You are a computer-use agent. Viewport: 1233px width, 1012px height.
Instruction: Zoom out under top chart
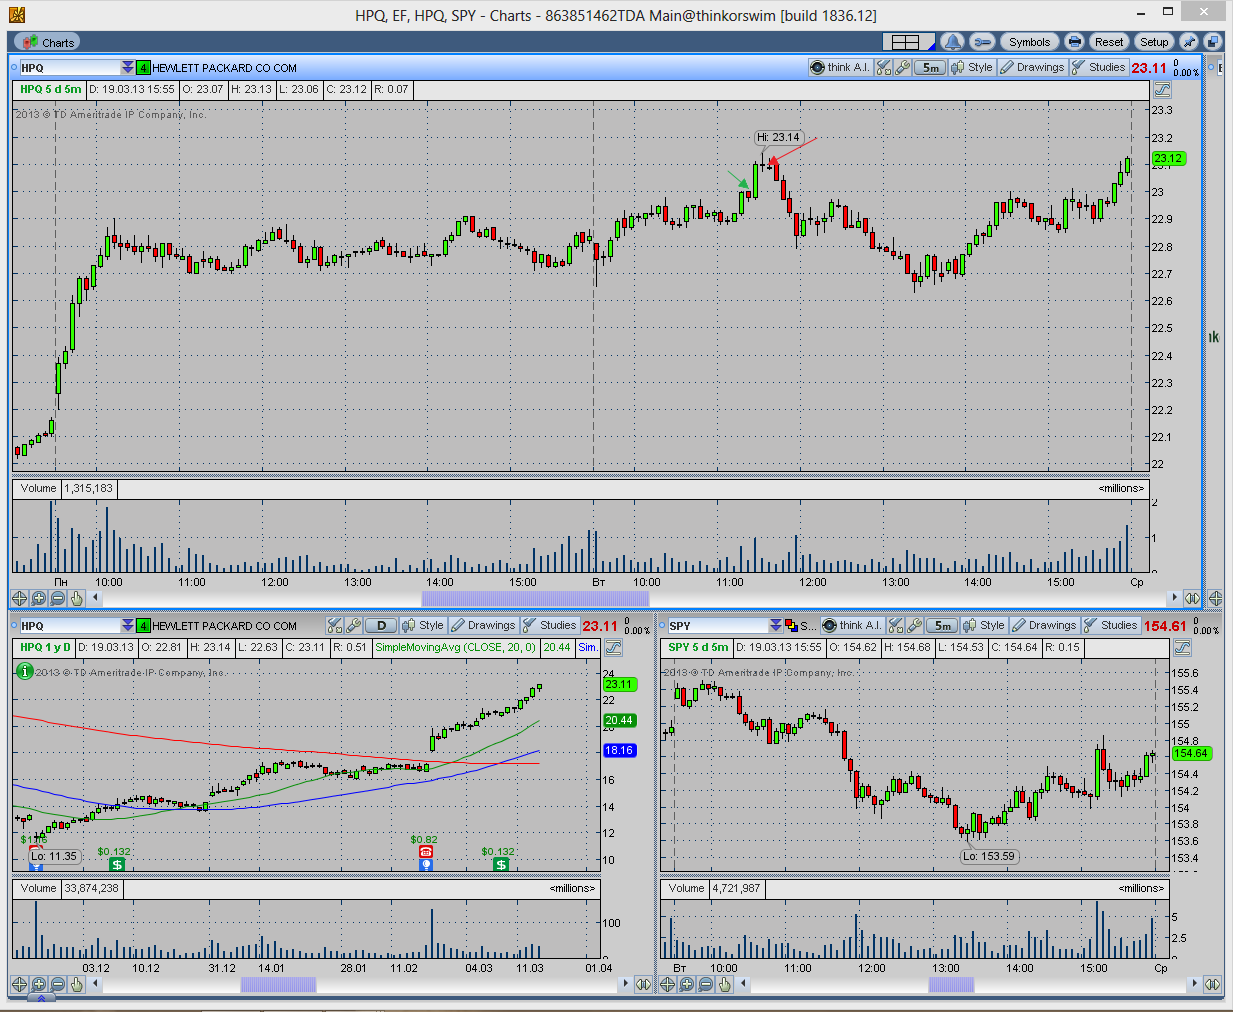coord(58,598)
